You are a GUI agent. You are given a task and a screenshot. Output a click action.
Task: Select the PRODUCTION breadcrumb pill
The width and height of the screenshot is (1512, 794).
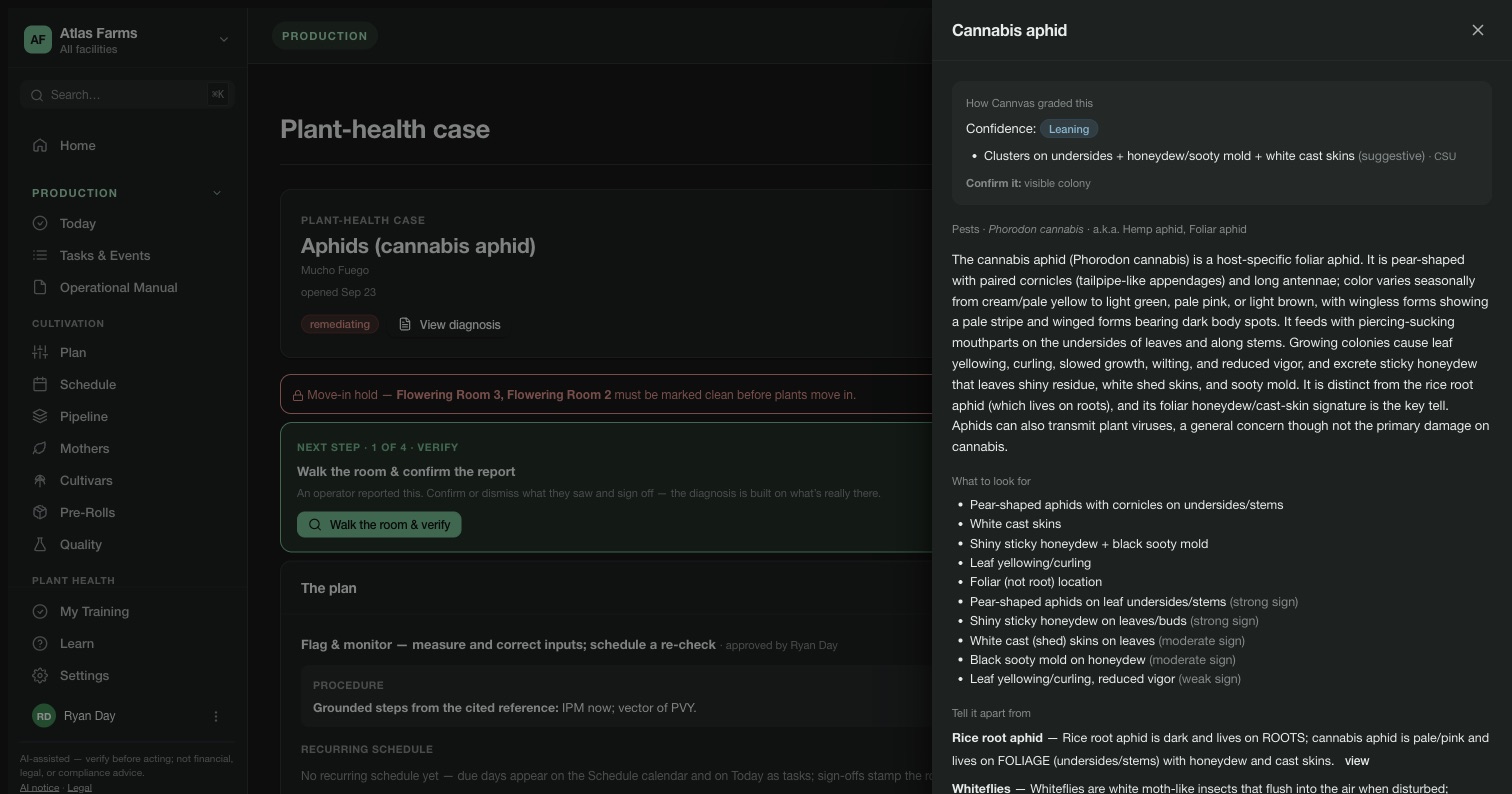(x=325, y=36)
